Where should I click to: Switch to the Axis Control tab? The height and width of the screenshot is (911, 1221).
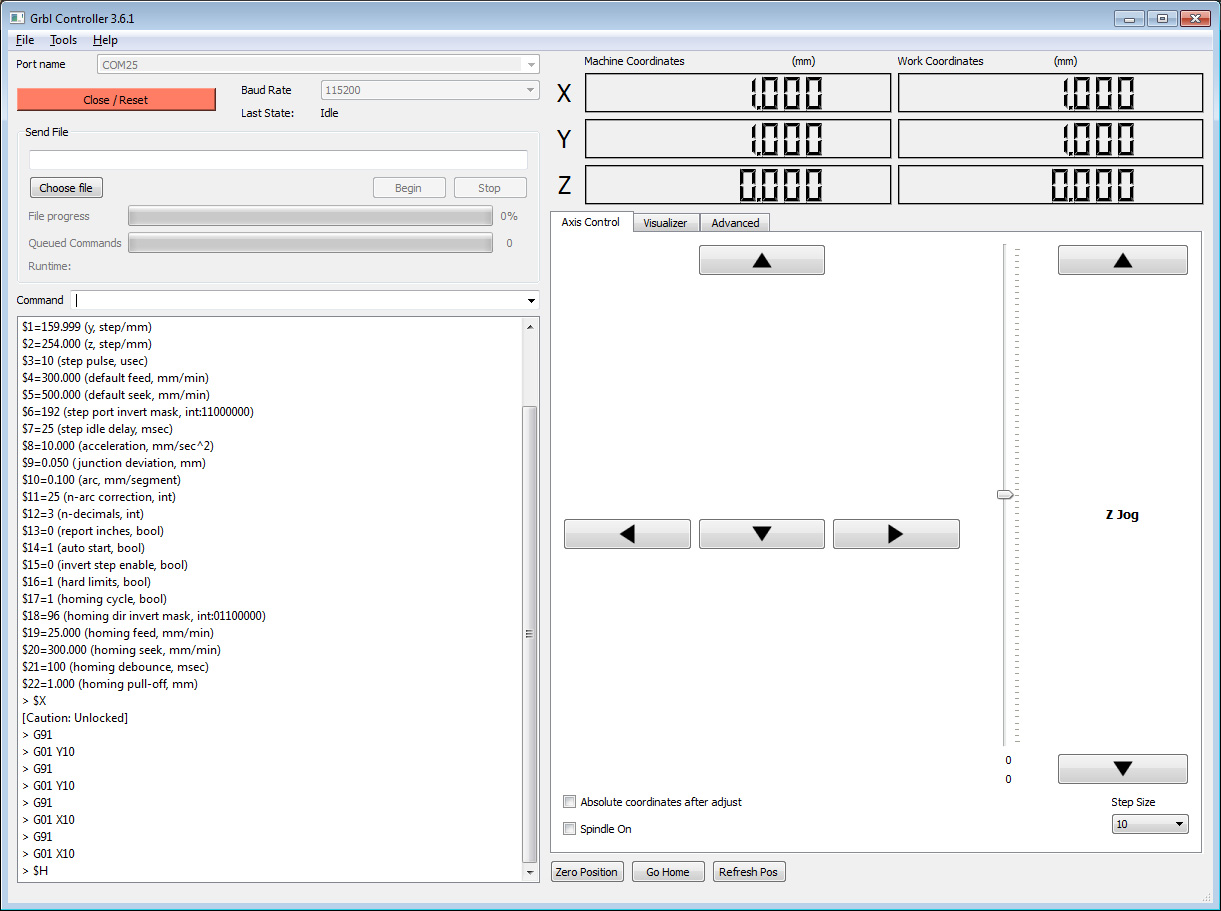pos(590,222)
